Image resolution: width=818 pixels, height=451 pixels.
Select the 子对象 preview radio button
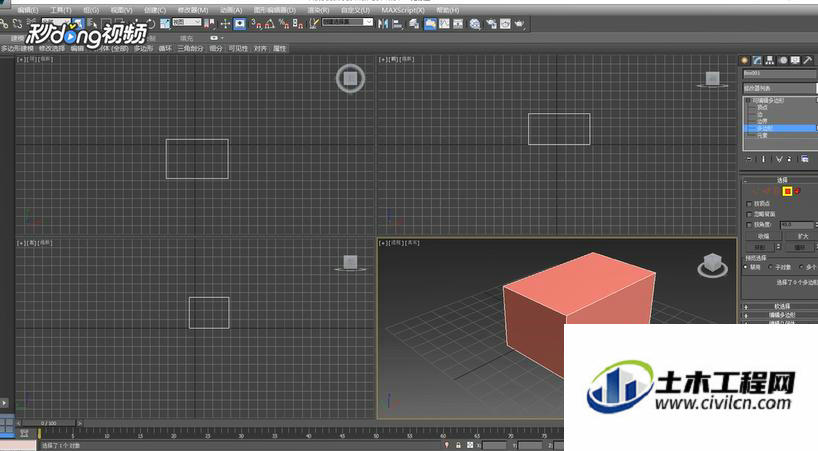click(770, 267)
